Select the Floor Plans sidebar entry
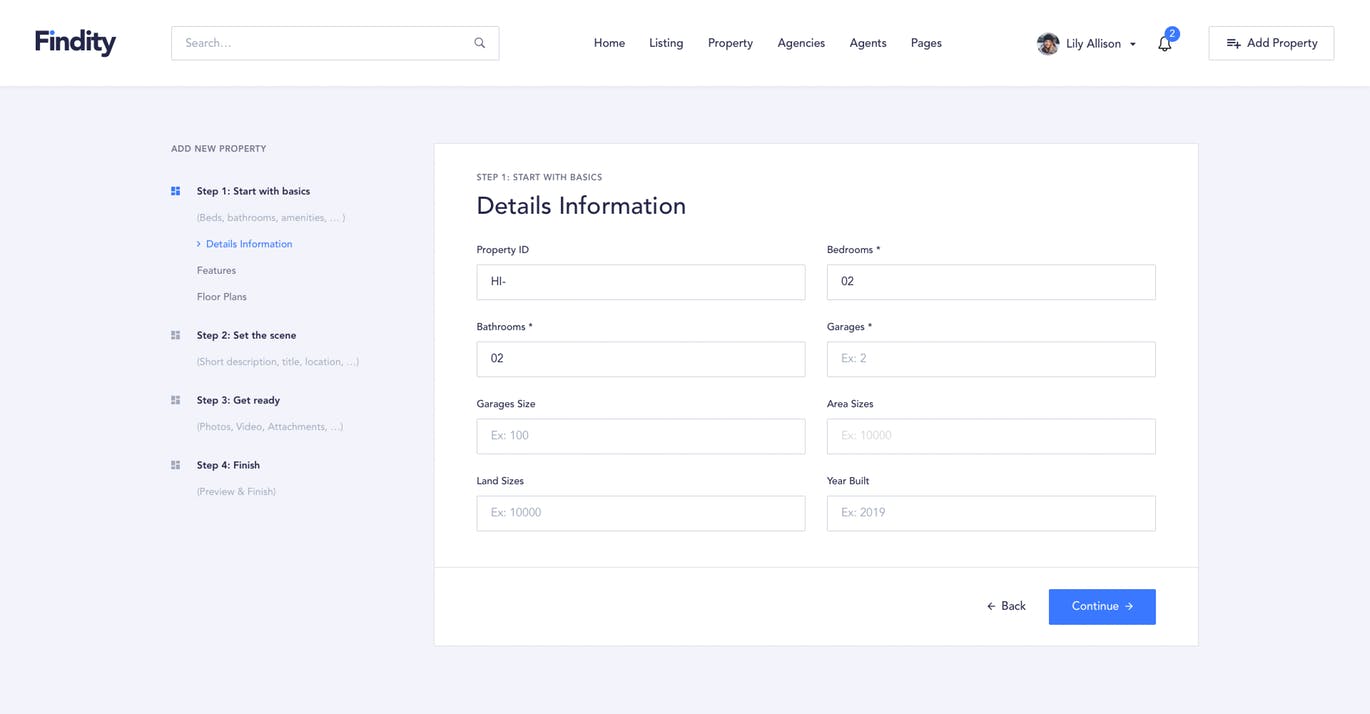Viewport: 1370px width, 714px height. 221,296
